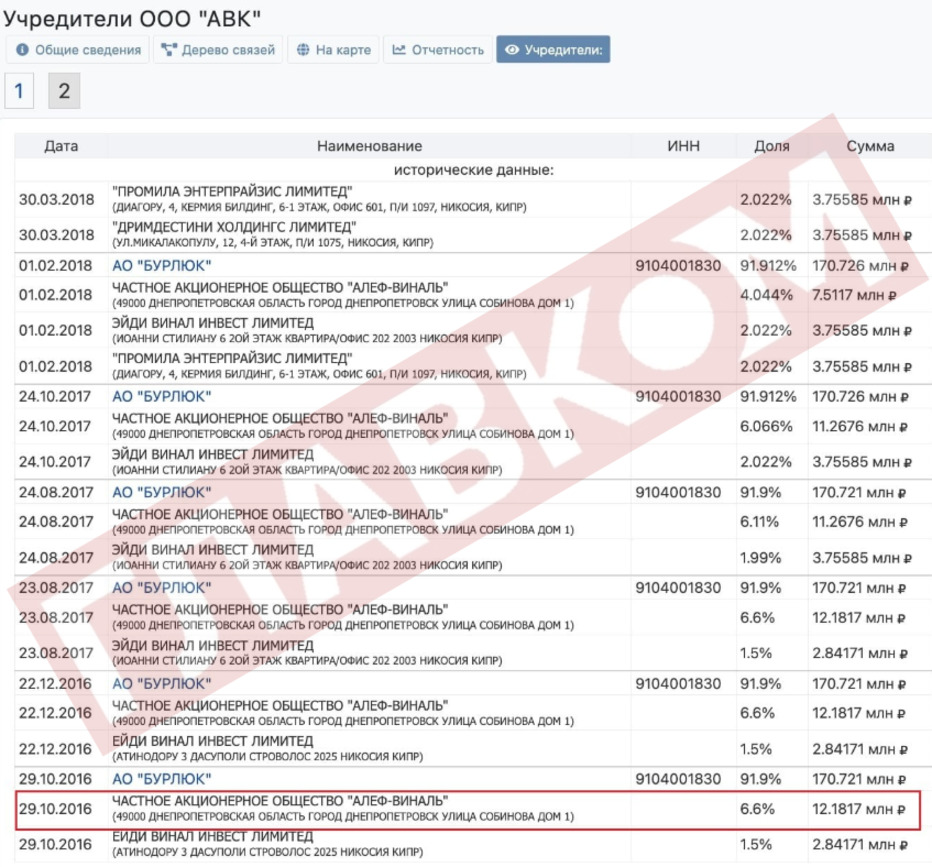Go to page 1 of founders list

pyautogui.click(x=19, y=92)
